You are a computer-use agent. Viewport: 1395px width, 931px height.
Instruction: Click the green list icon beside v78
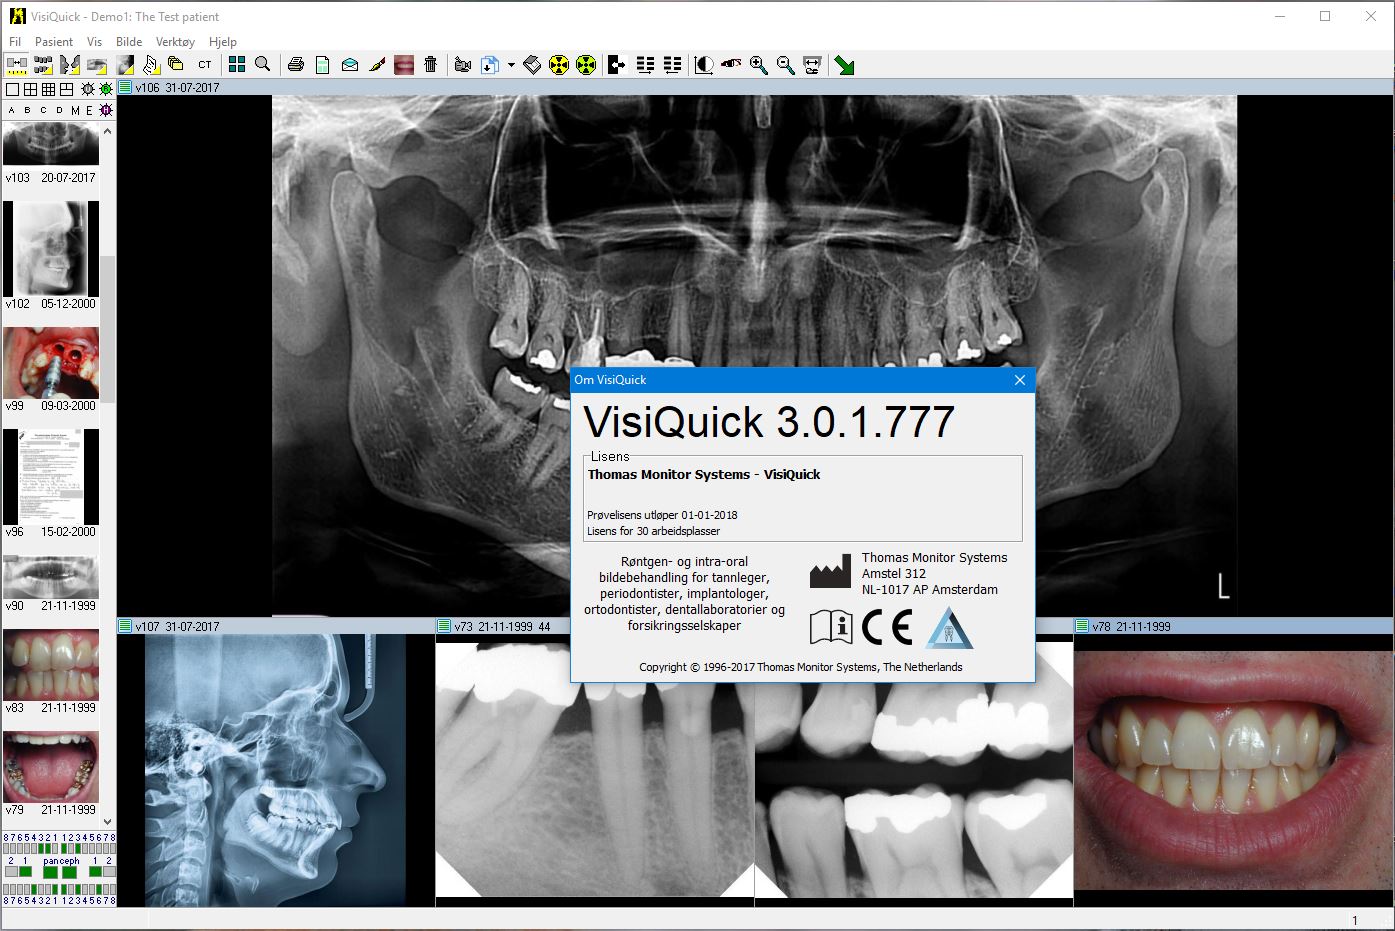1081,626
